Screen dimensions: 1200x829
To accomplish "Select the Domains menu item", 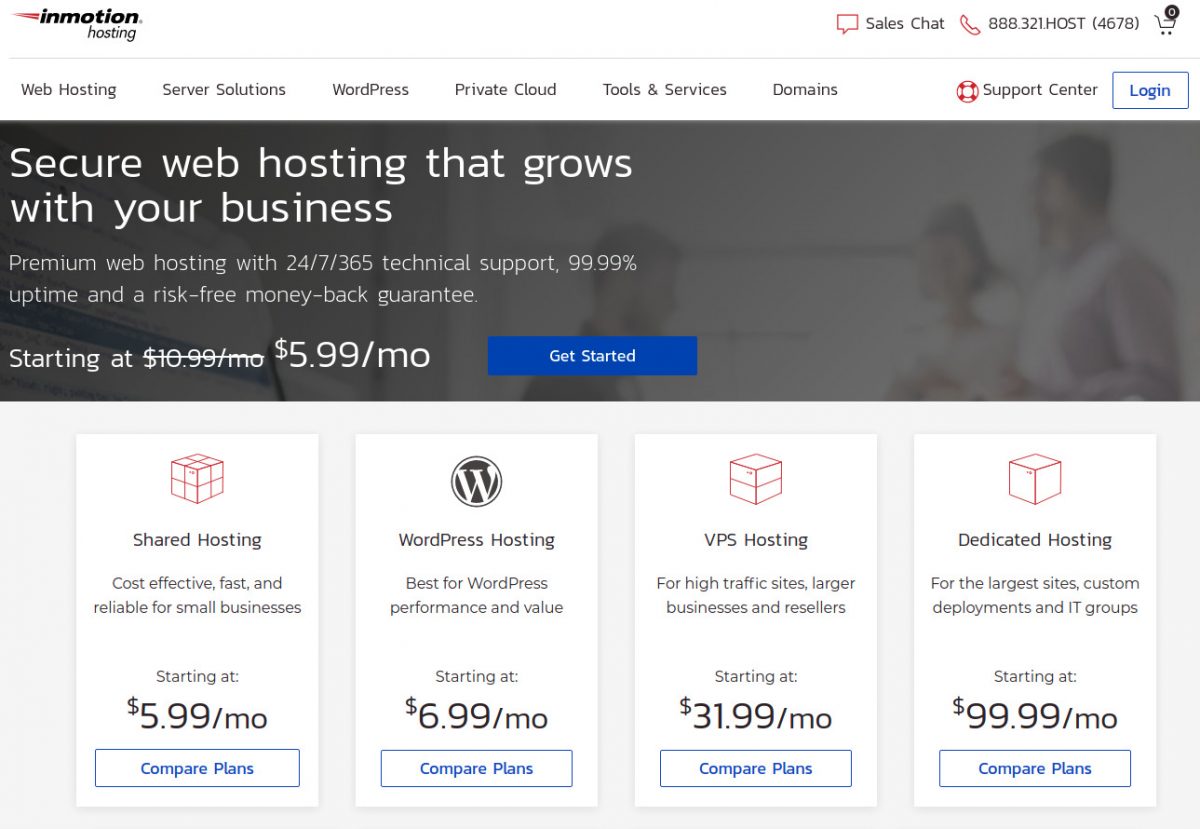I will [x=804, y=90].
